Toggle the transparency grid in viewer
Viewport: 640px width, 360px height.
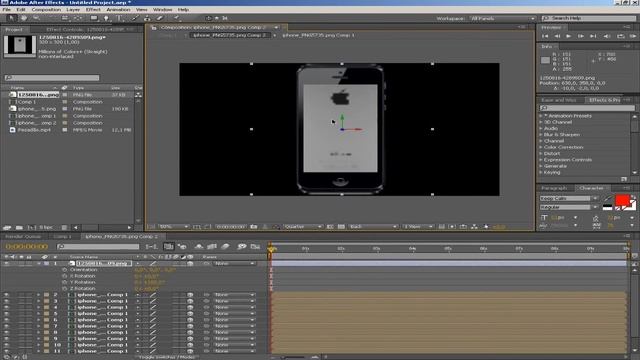point(341,227)
